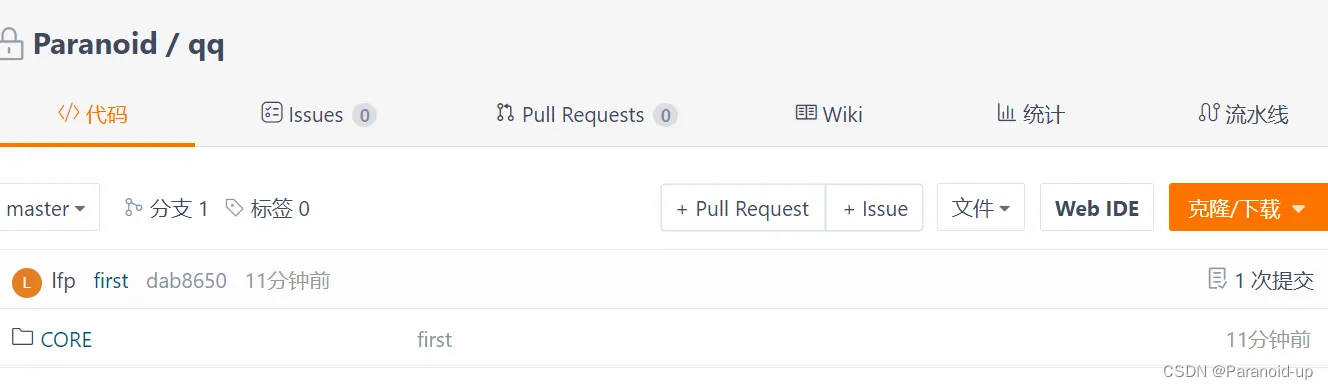The image size is (1328, 389).
Task: Click the CORE folder icon
Action: (x=22, y=338)
